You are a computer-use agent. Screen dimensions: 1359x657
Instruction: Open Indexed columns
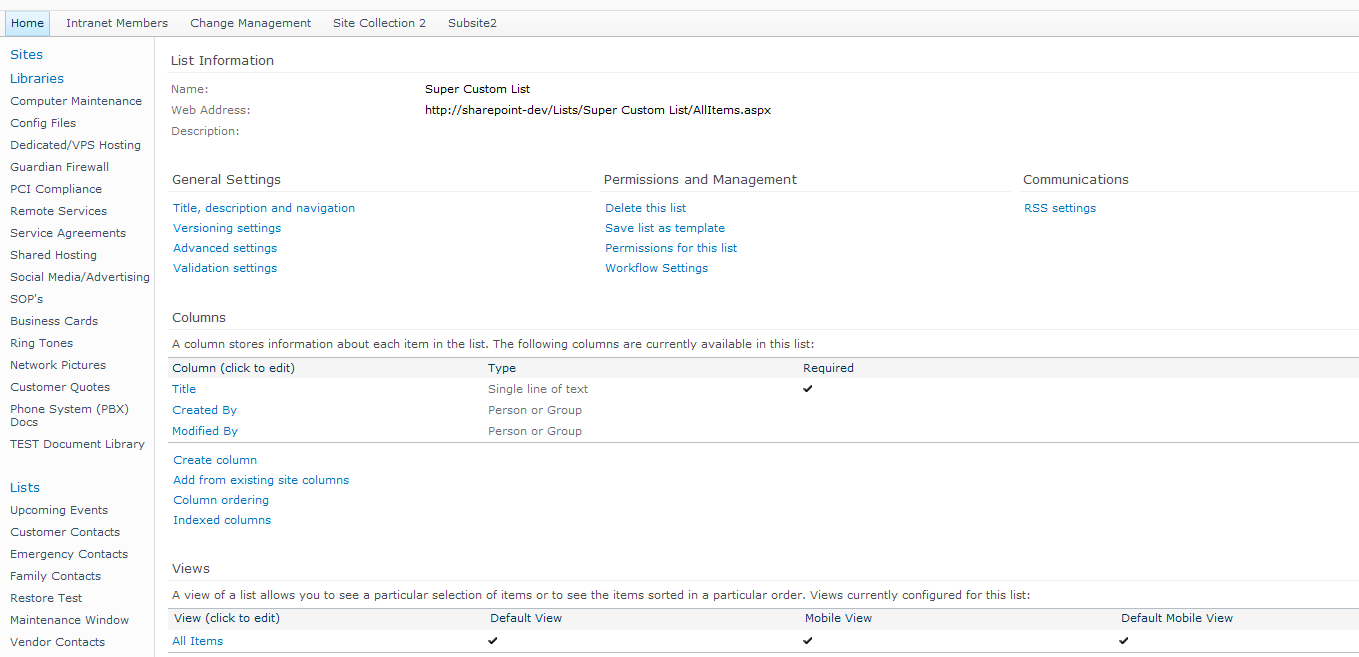pos(222,520)
